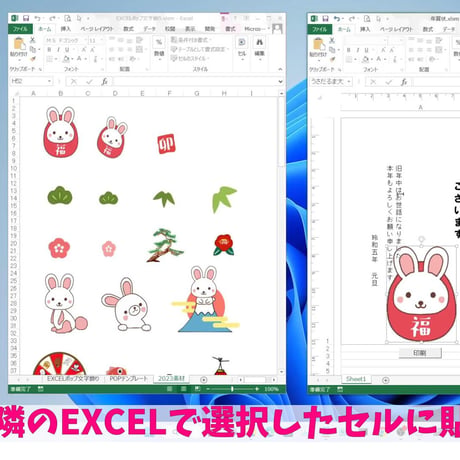Click borders icon in left window
The height and width of the screenshot is (460, 460).
(x=50, y=59)
